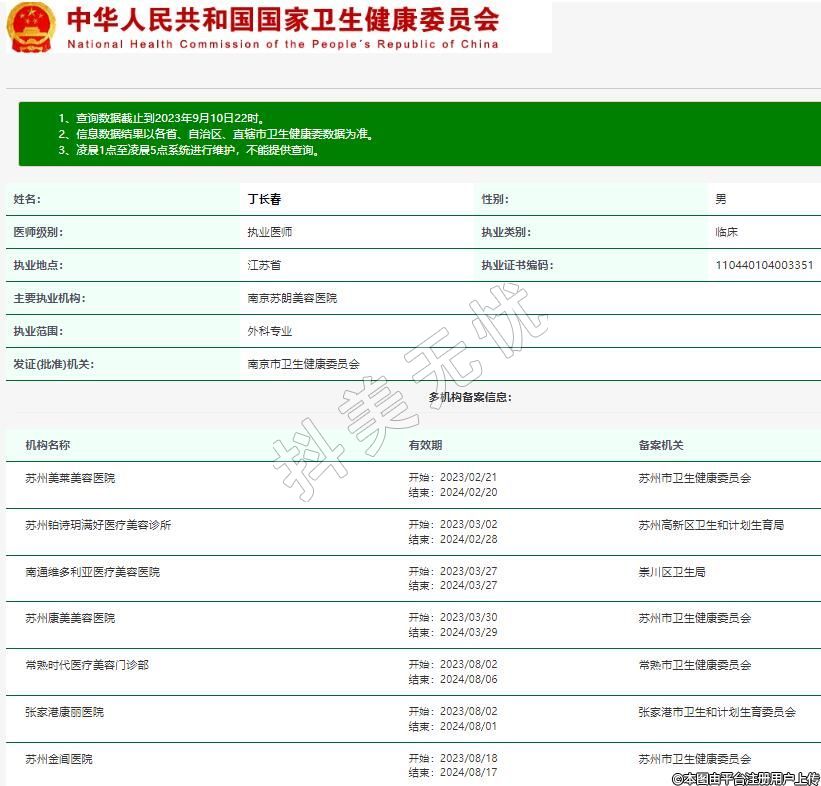
Task: Select the 常熟时代医疗美容门诊部 row
Action: pyautogui.click(x=87, y=665)
